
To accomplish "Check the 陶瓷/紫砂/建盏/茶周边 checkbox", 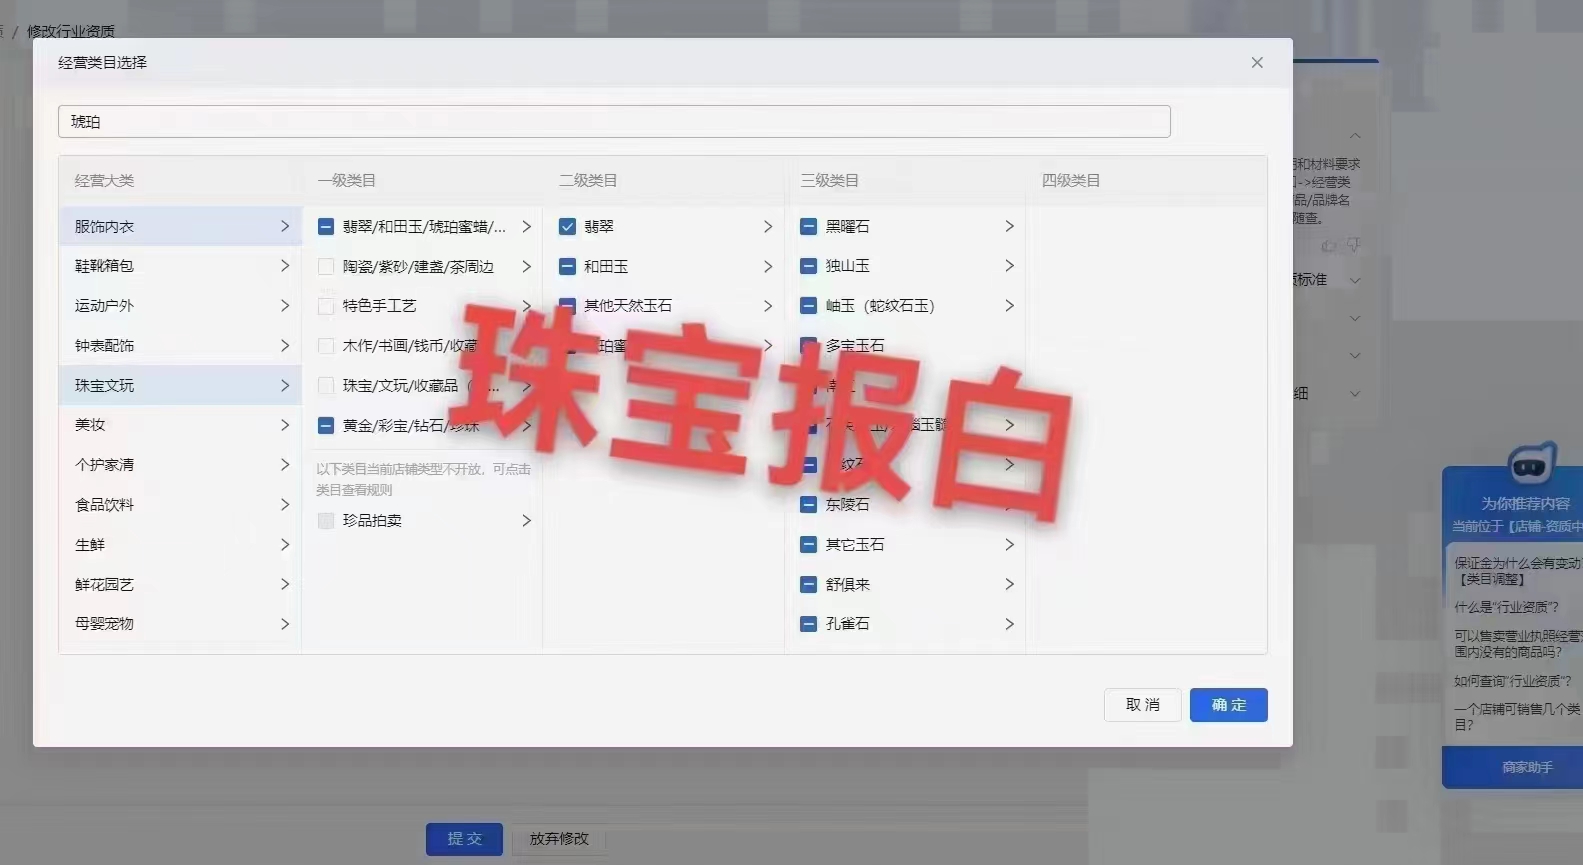I will coord(326,267).
